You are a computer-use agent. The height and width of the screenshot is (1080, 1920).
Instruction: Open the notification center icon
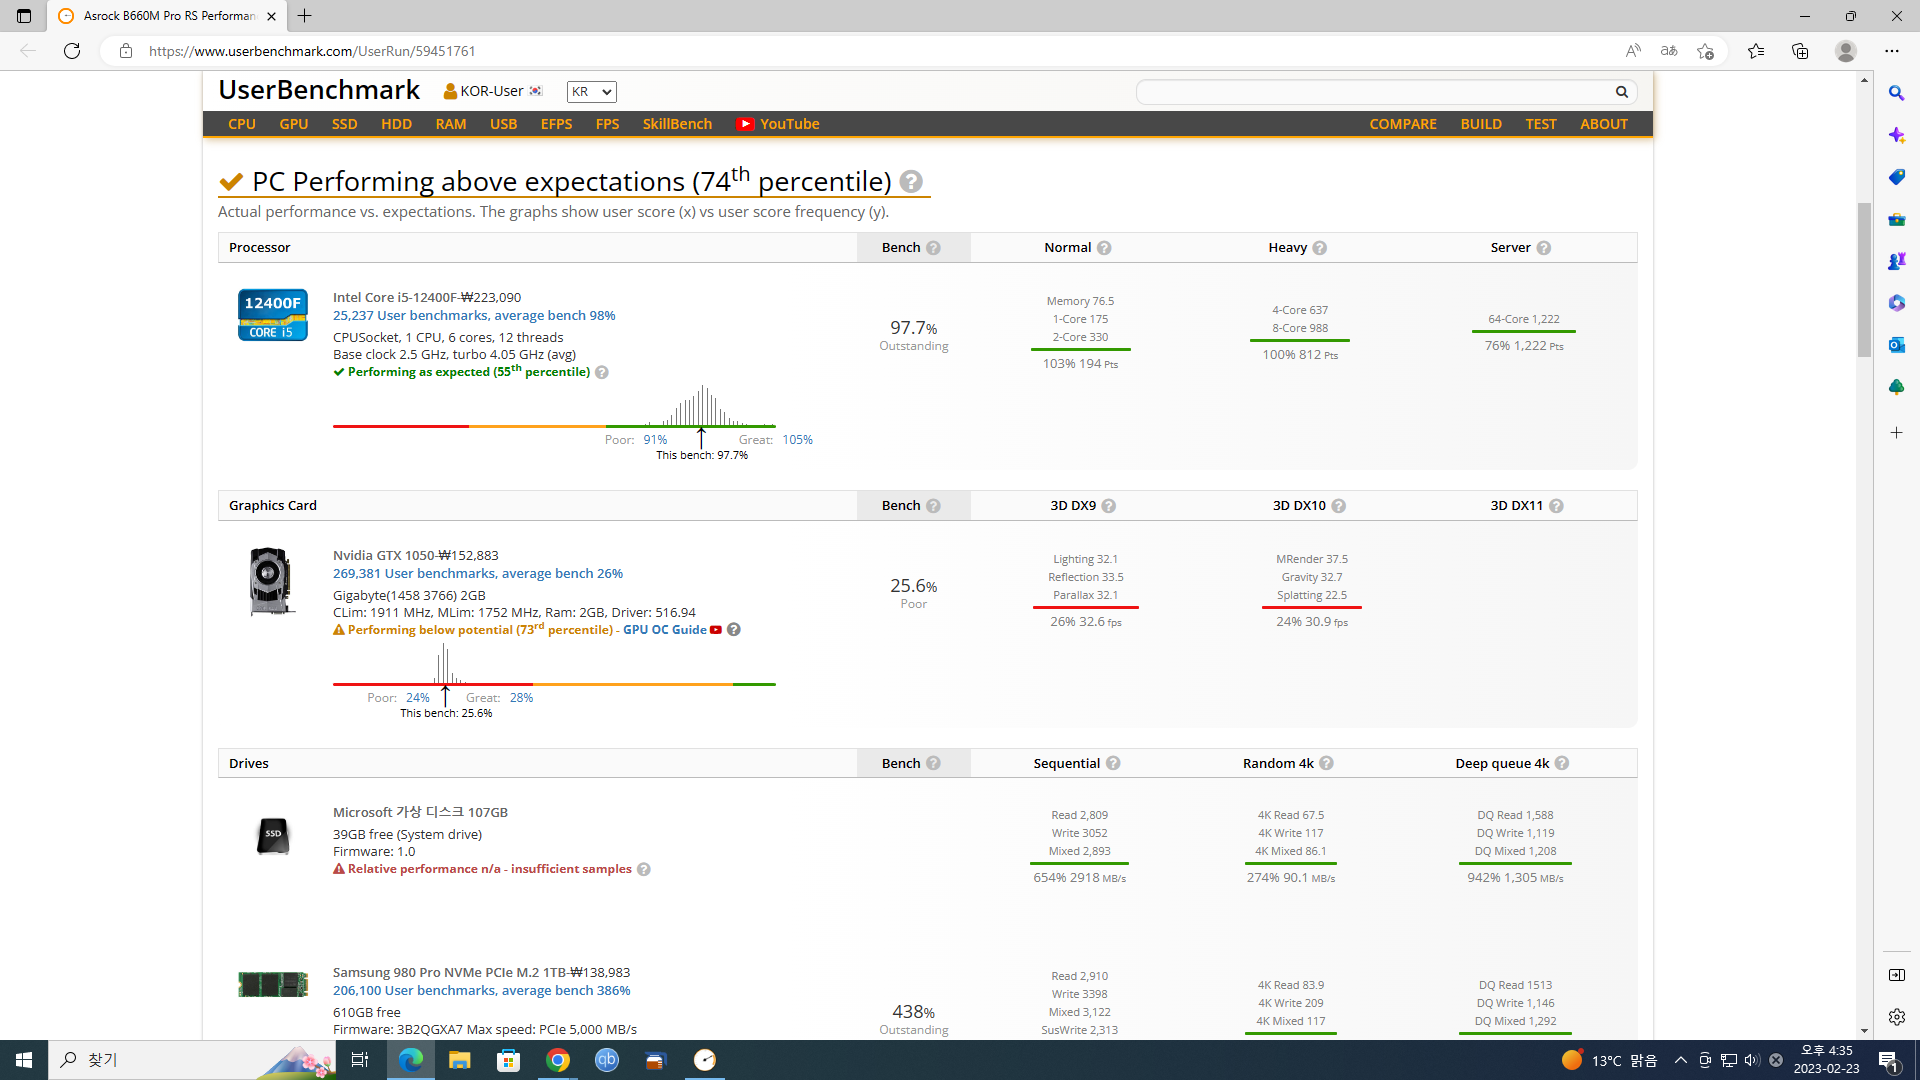pyautogui.click(x=1889, y=1060)
